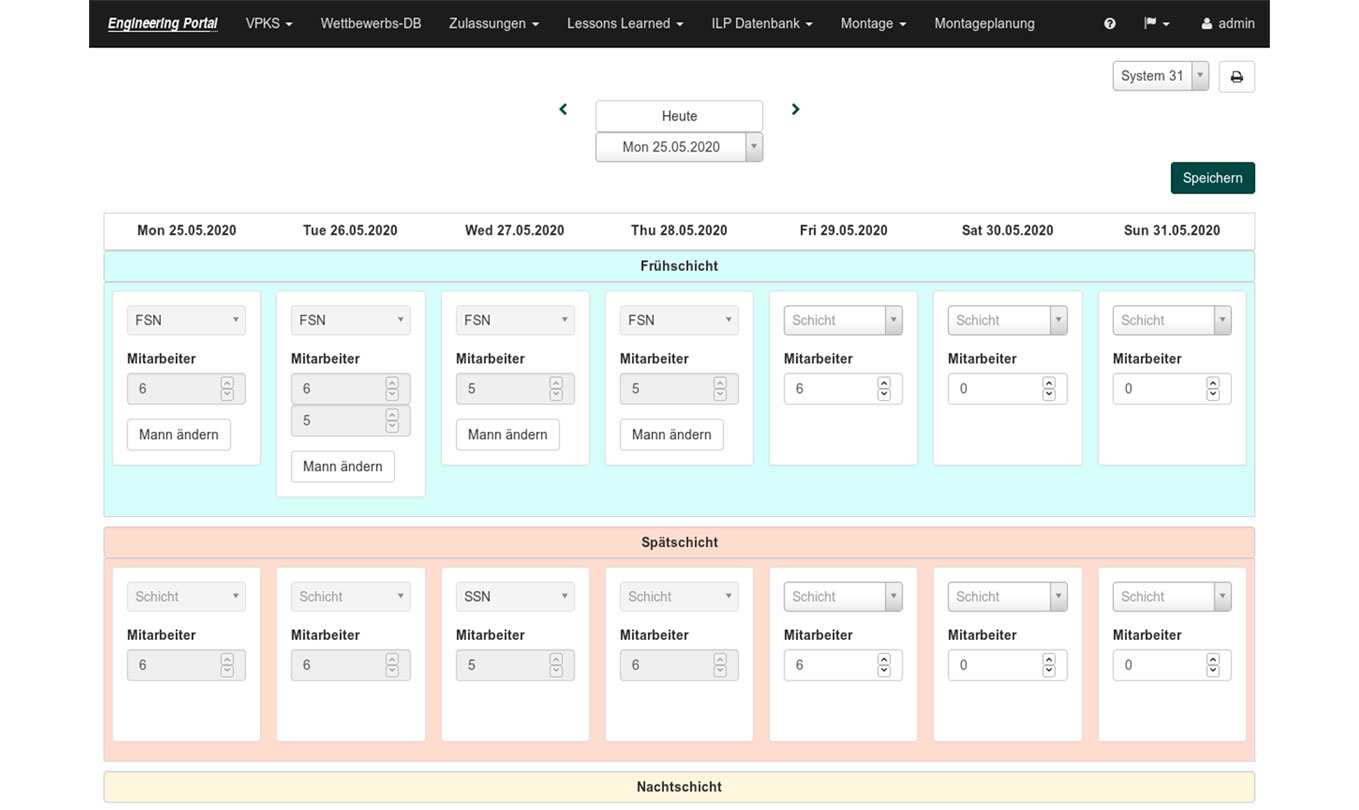Click the Speichern button
Image resolution: width=1359 pixels, height=810 pixels.
(1212, 178)
